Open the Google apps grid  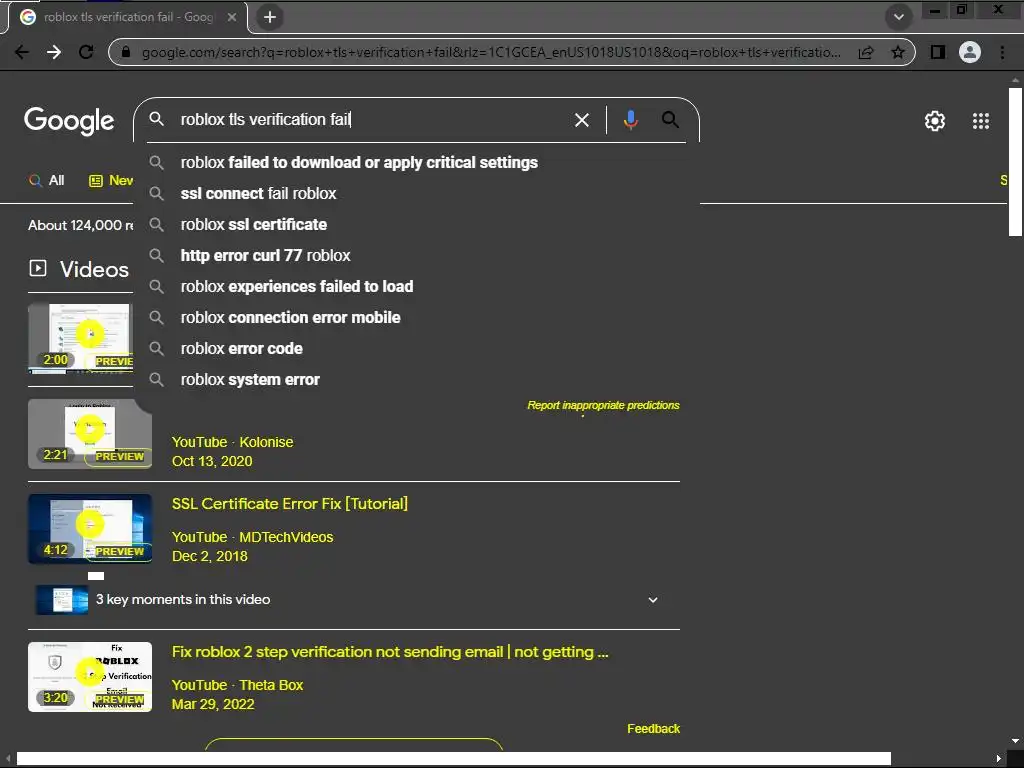[980, 121]
